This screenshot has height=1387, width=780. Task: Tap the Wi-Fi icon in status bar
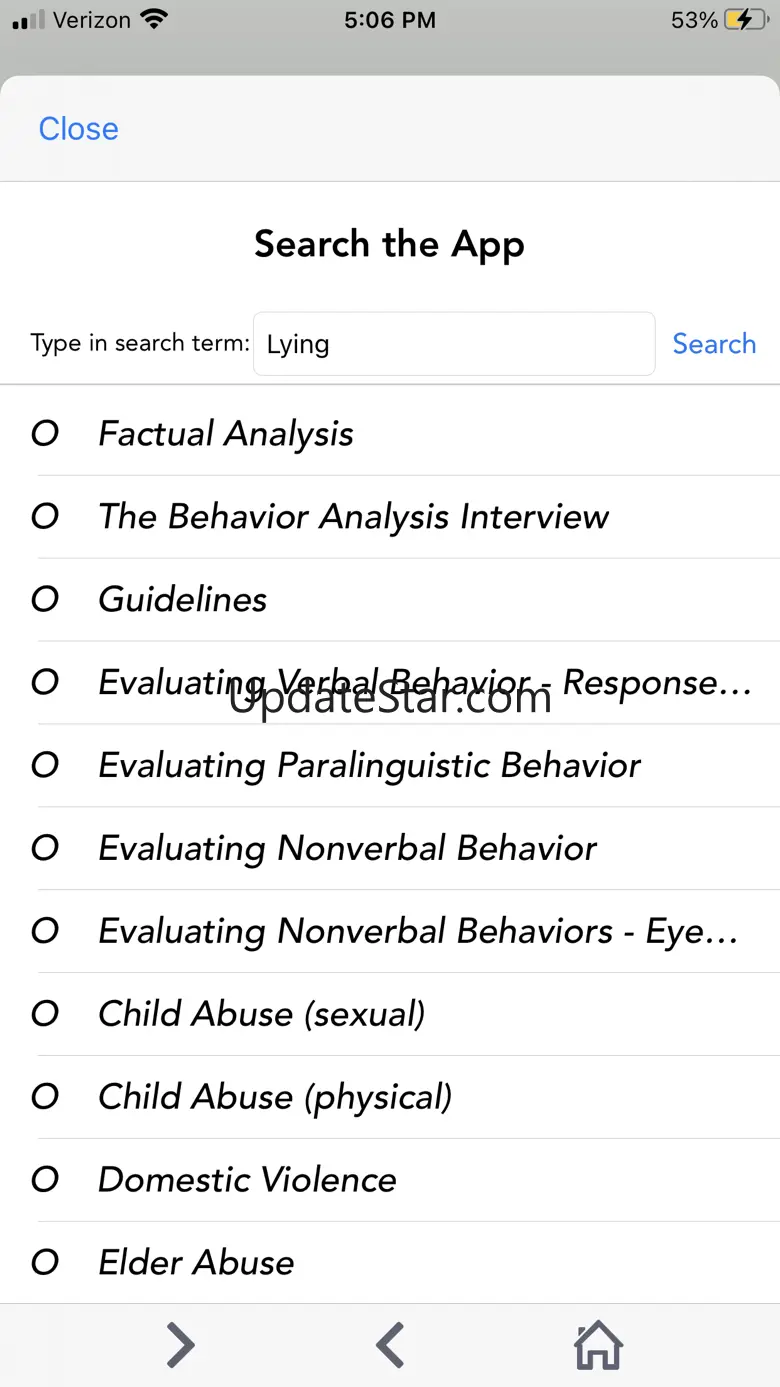point(154,19)
